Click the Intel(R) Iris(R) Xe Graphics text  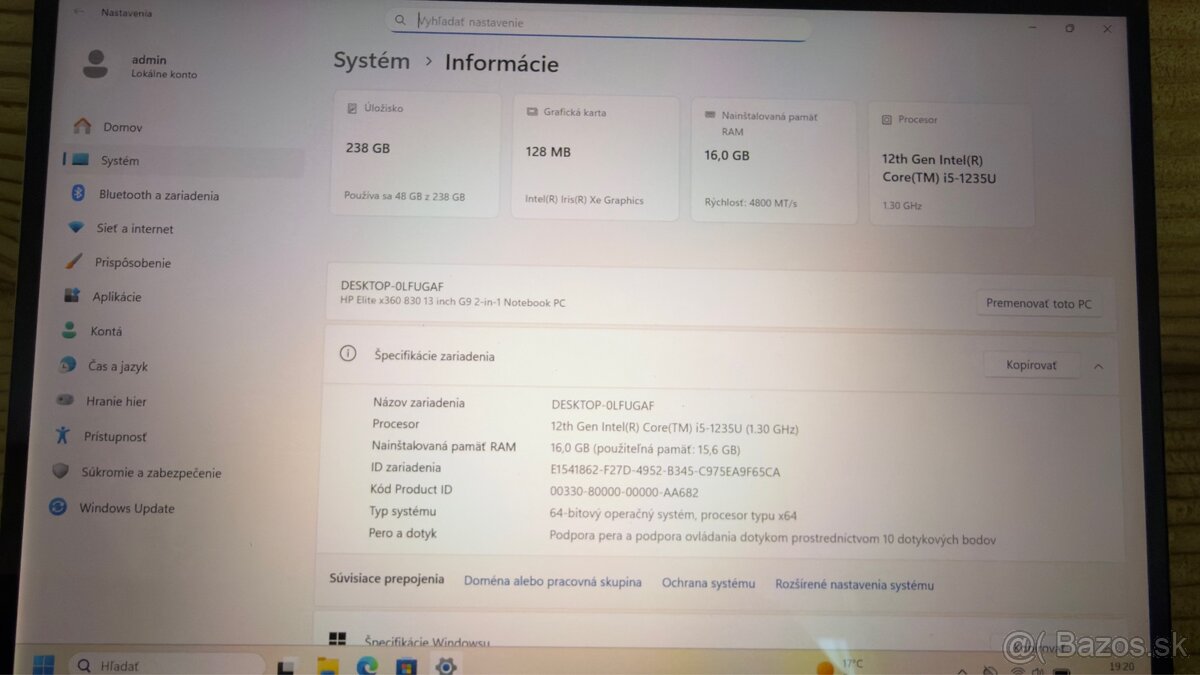(584, 200)
